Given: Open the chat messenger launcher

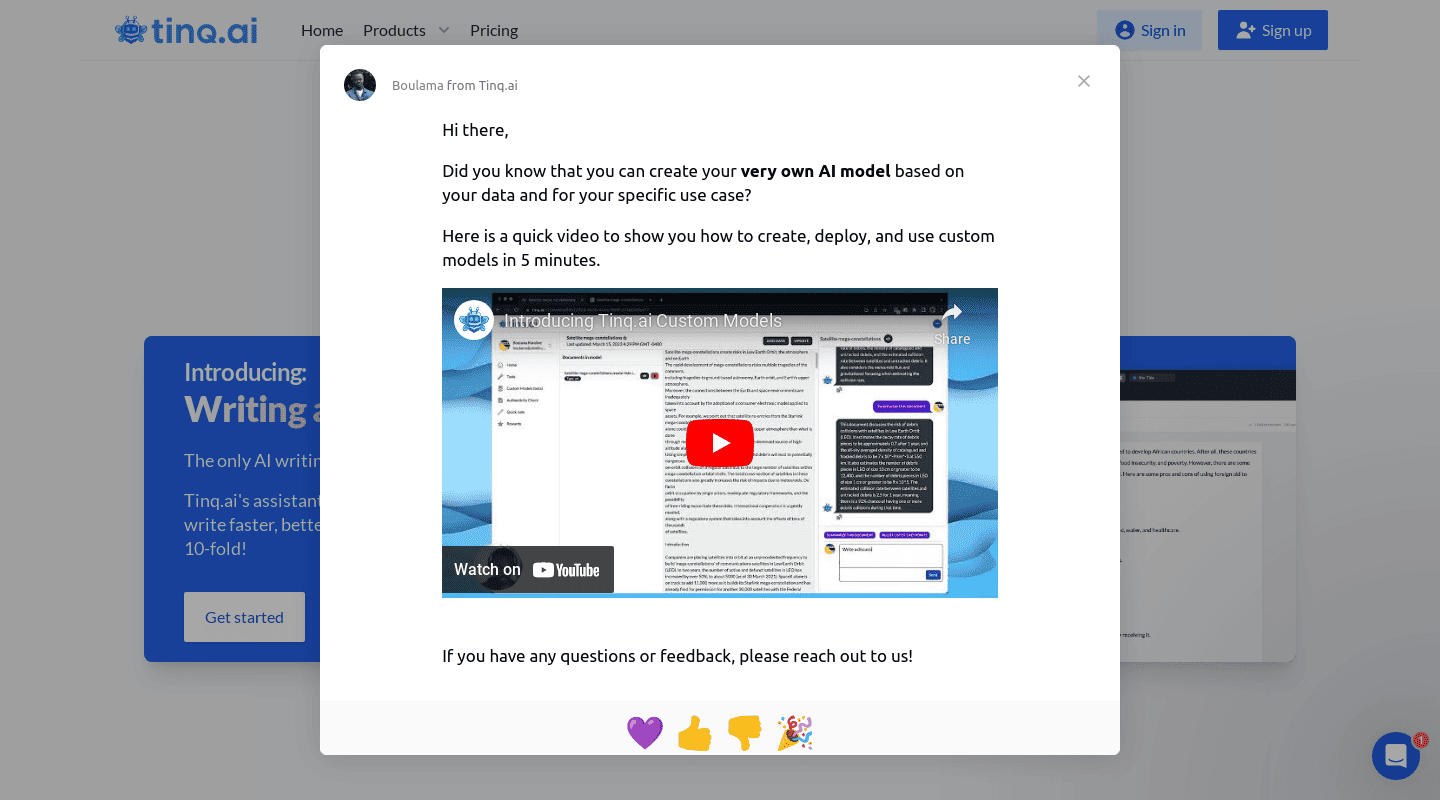Looking at the screenshot, I should click(x=1396, y=756).
